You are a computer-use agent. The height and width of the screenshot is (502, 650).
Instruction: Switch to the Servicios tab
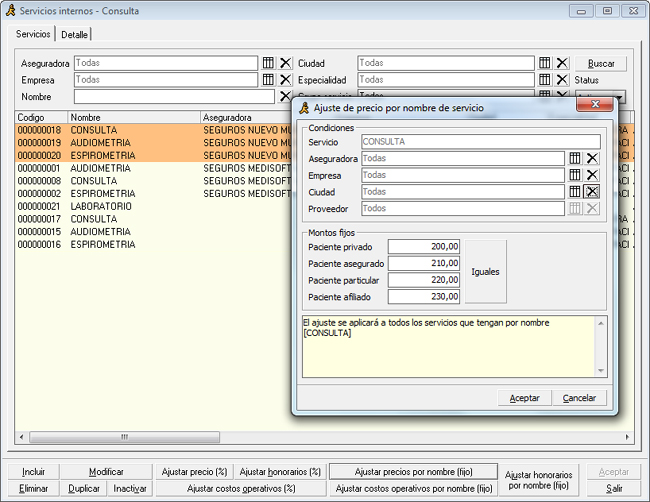33,34
